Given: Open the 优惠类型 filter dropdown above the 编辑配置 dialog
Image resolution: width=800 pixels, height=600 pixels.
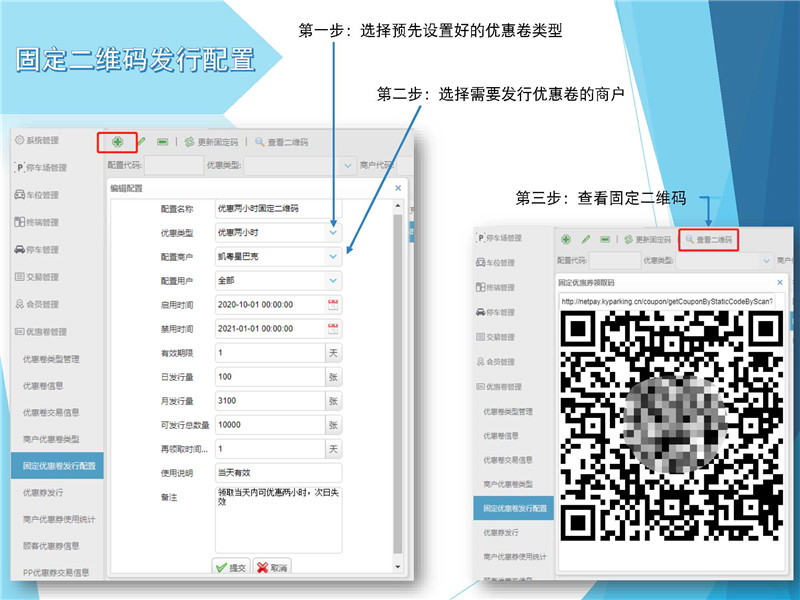Looking at the screenshot, I should [x=348, y=165].
